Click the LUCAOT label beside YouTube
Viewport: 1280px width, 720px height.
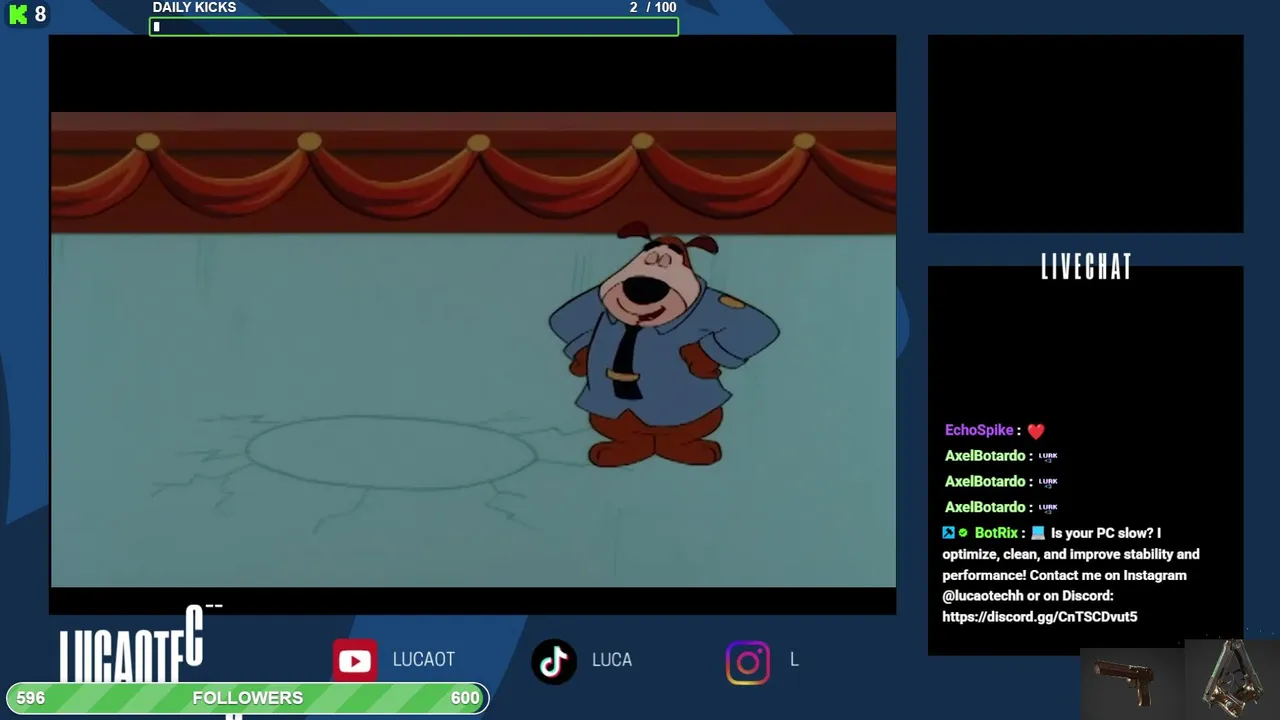tap(423, 660)
